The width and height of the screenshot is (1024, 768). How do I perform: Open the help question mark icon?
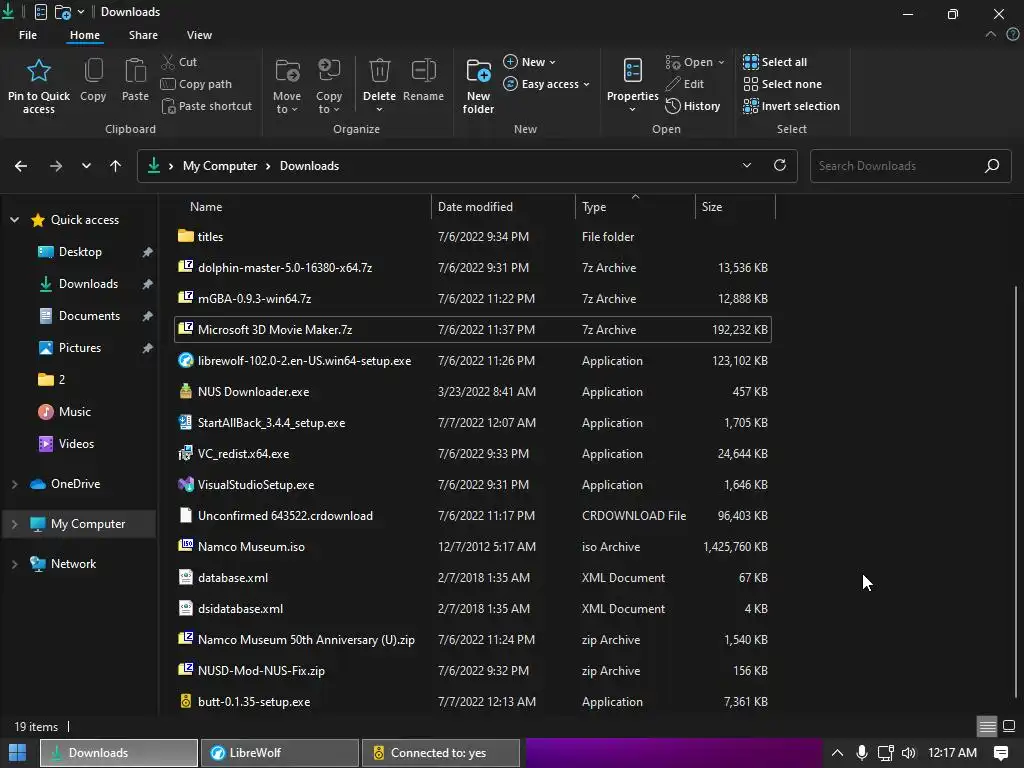pos(1013,35)
